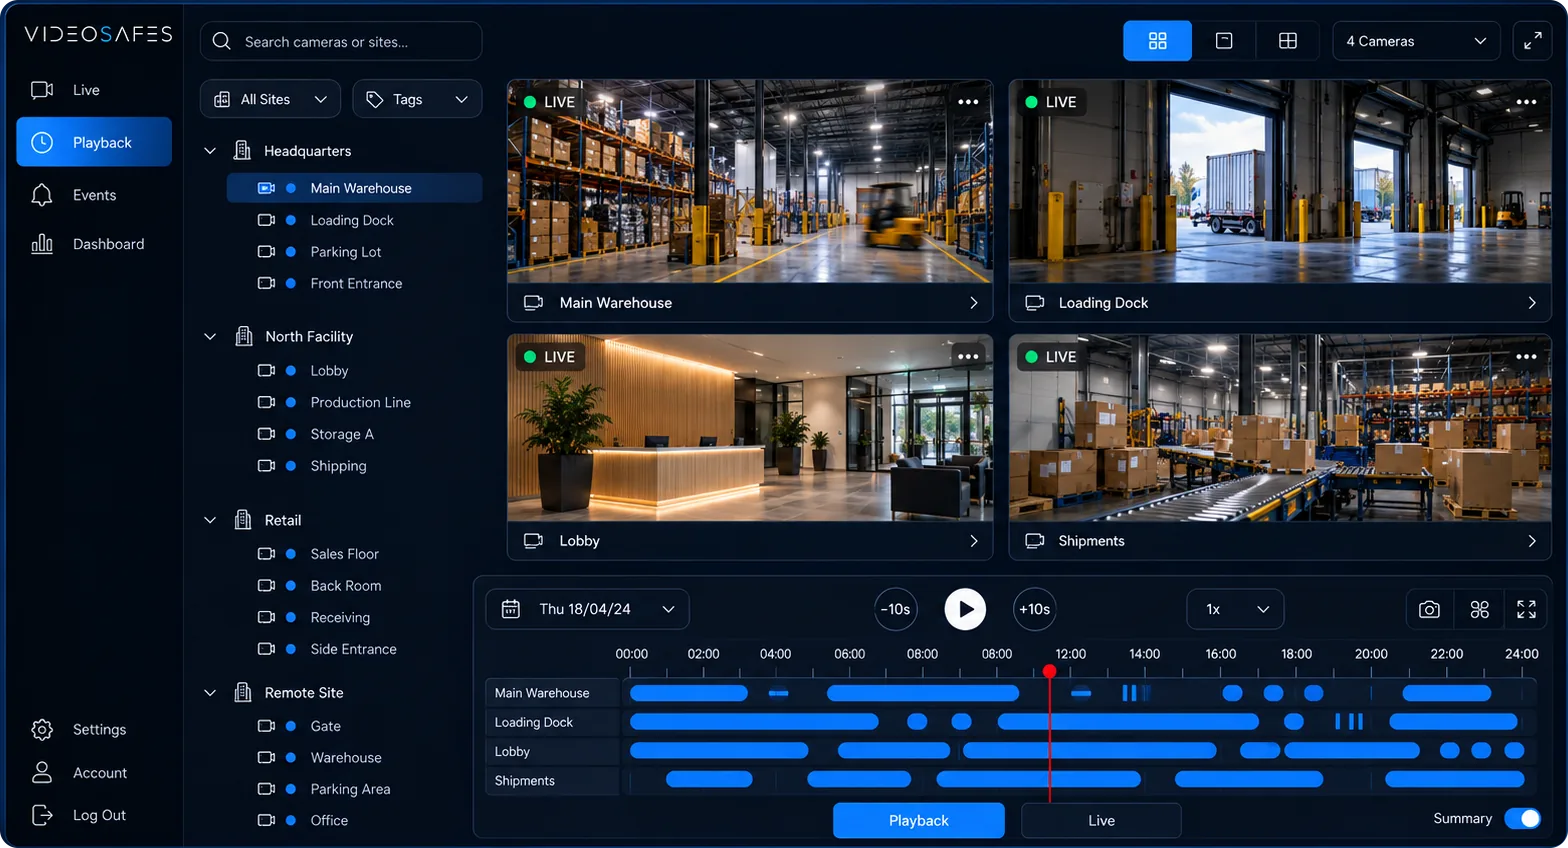Open Playback in the sidebar
This screenshot has width=1568, height=848.
coord(94,142)
